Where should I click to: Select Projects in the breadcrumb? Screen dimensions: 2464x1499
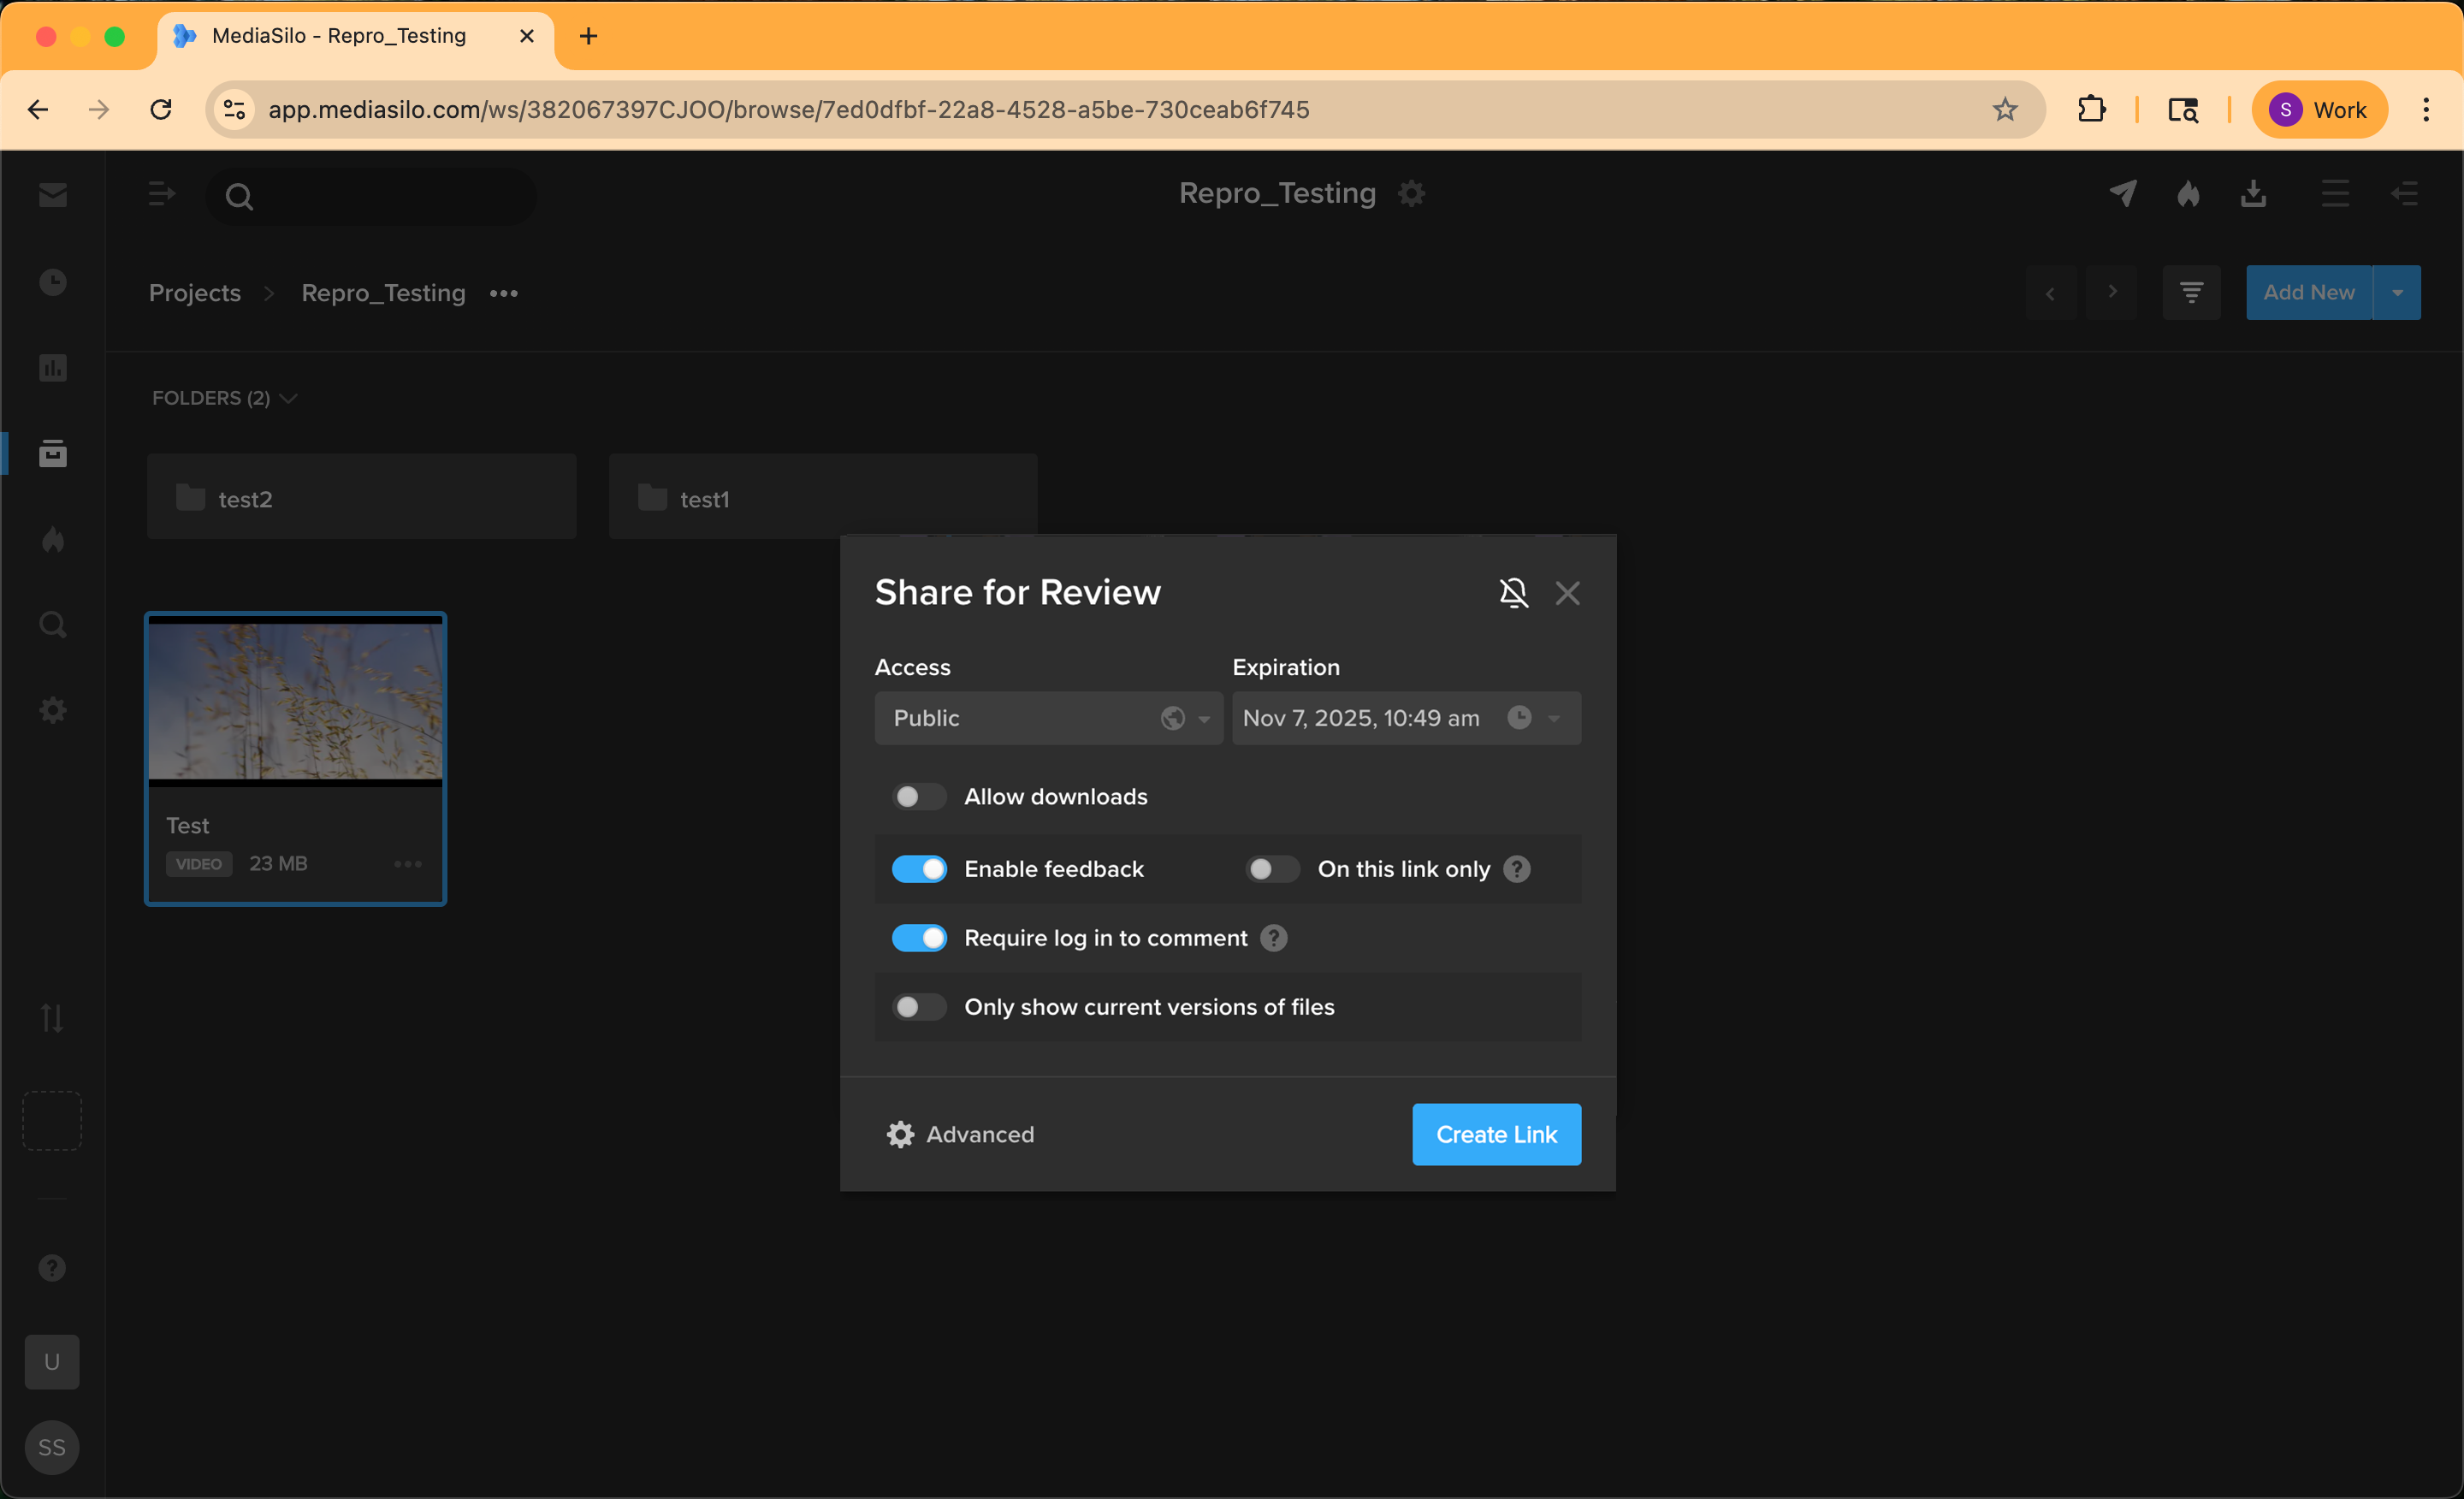(194, 292)
